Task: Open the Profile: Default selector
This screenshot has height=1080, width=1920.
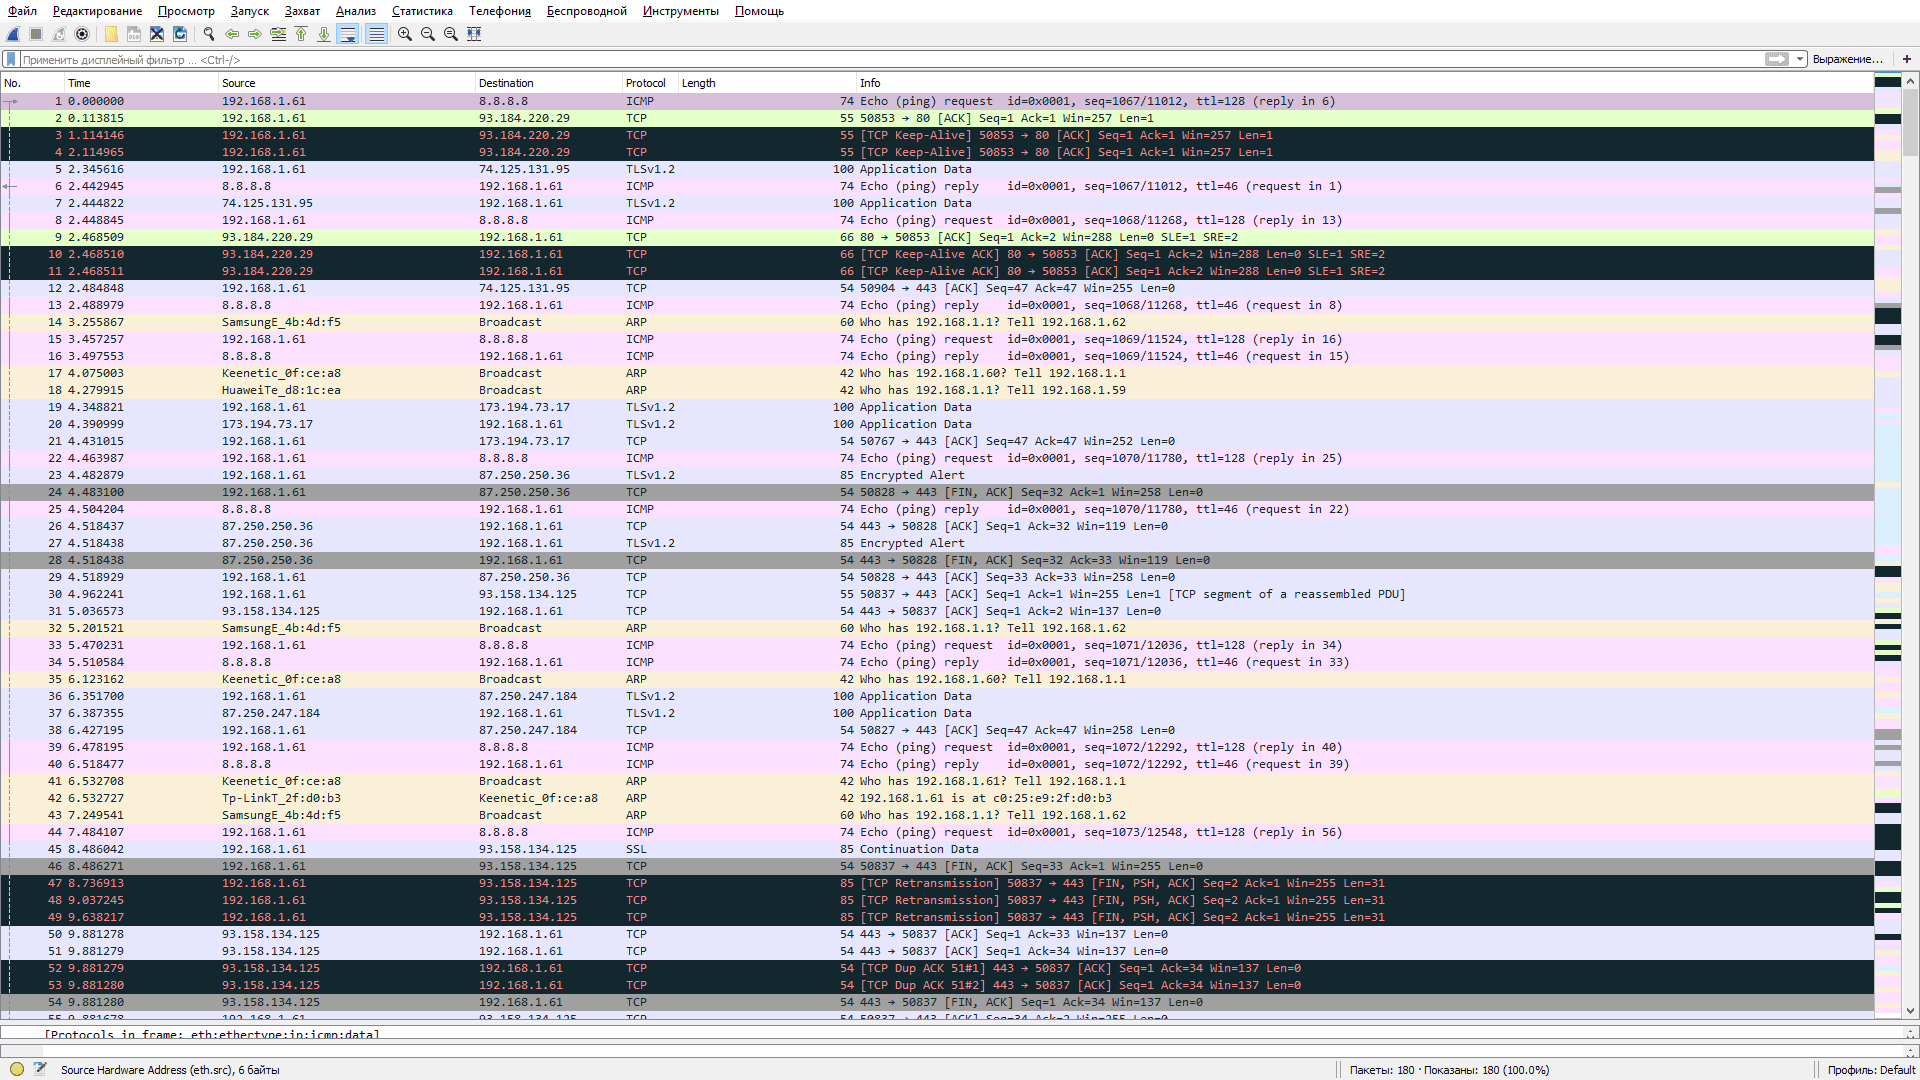Action: coord(1870,1070)
